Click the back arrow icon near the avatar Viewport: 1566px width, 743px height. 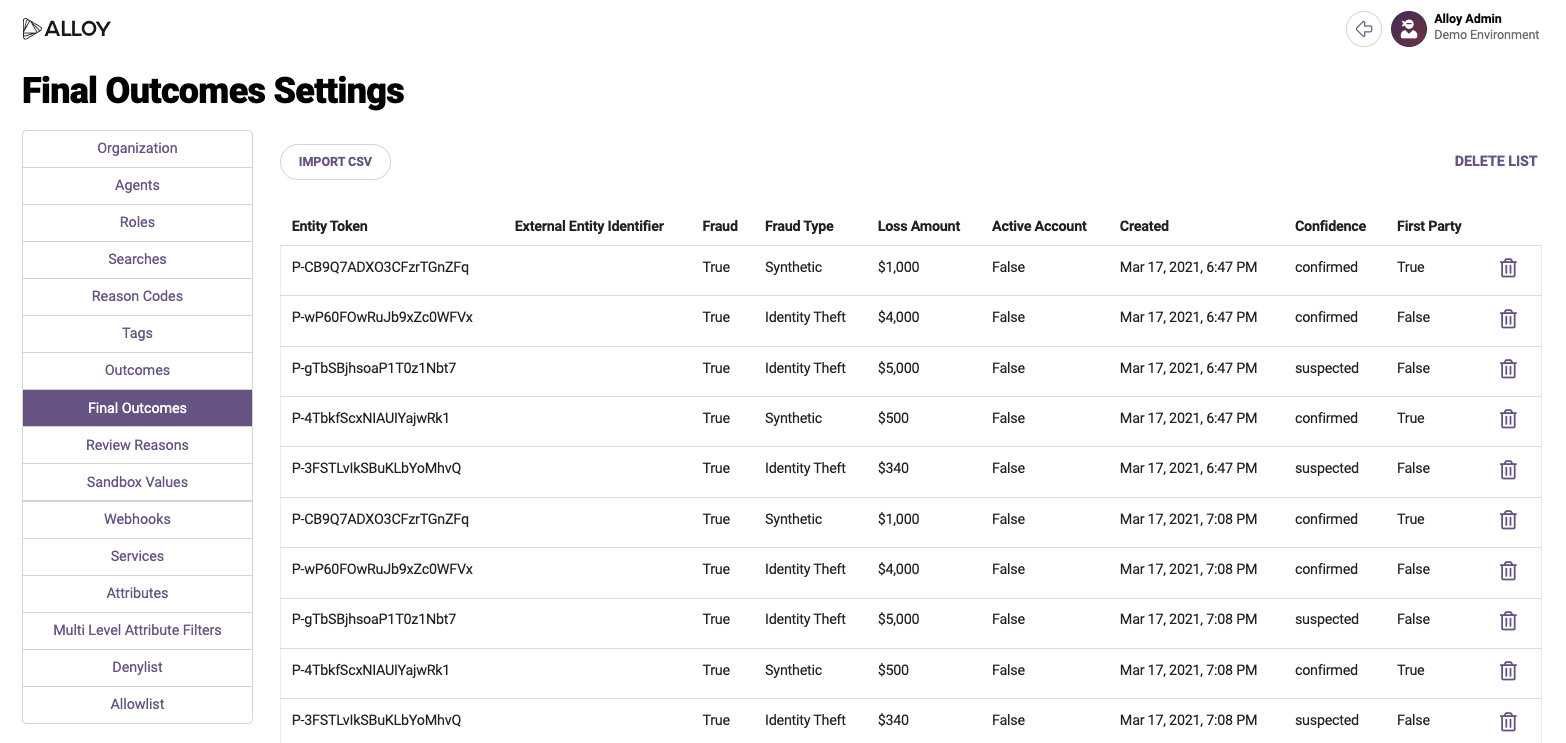click(x=1363, y=29)
